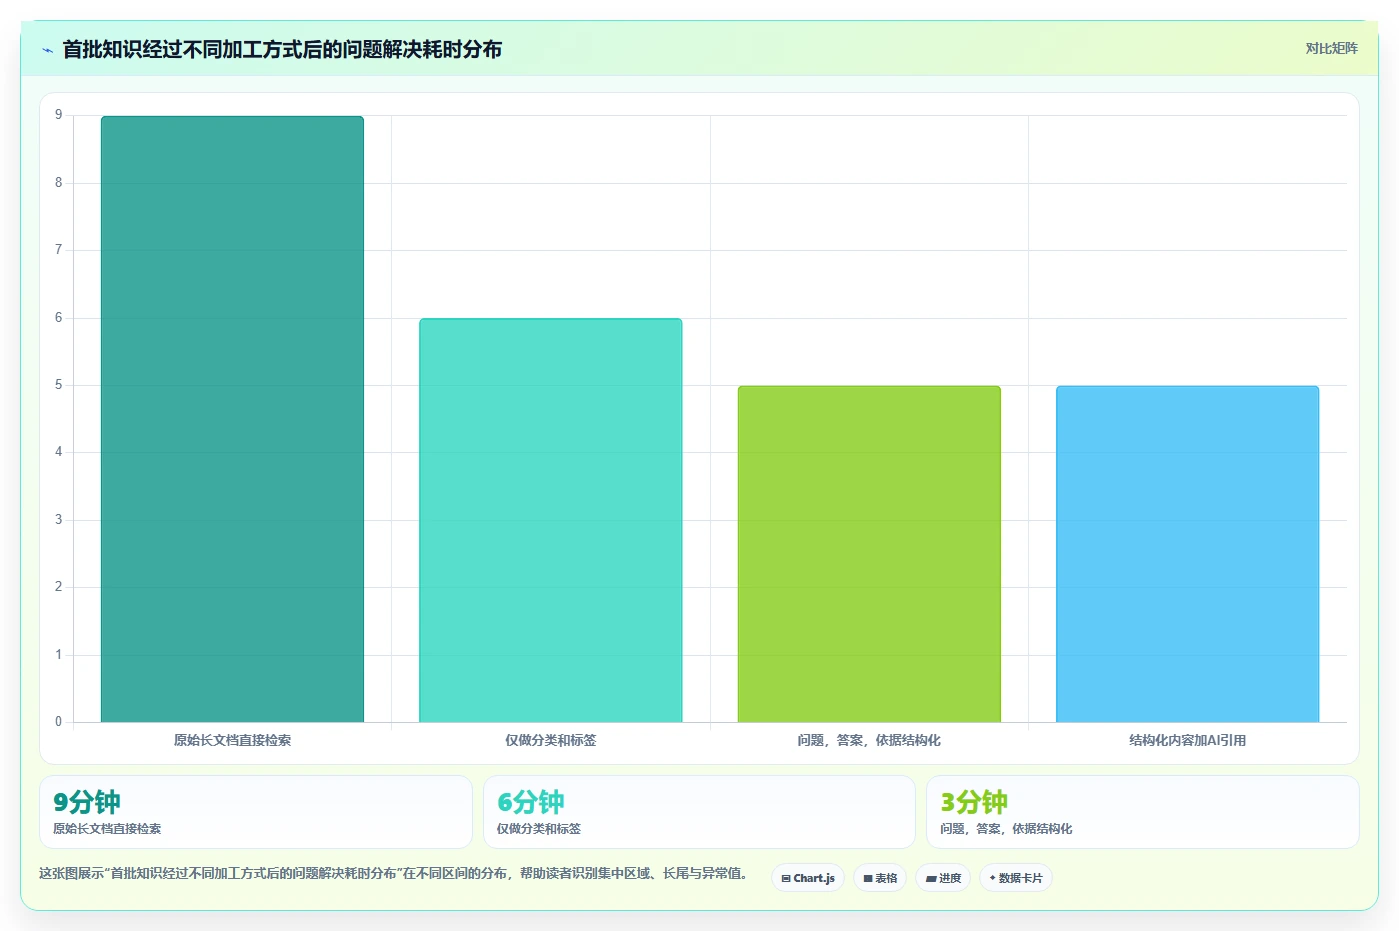Click the y-axis value 9
Screen dimensions: 1399x931
[x=58, y=115]
